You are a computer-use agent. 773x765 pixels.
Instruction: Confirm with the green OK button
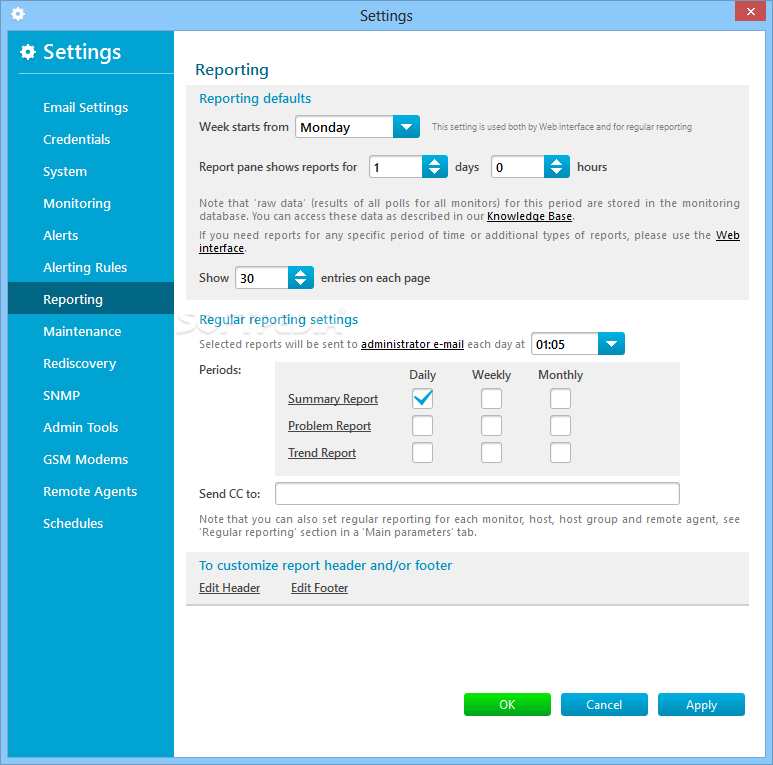pyautogui.click(x=507, y=704)
